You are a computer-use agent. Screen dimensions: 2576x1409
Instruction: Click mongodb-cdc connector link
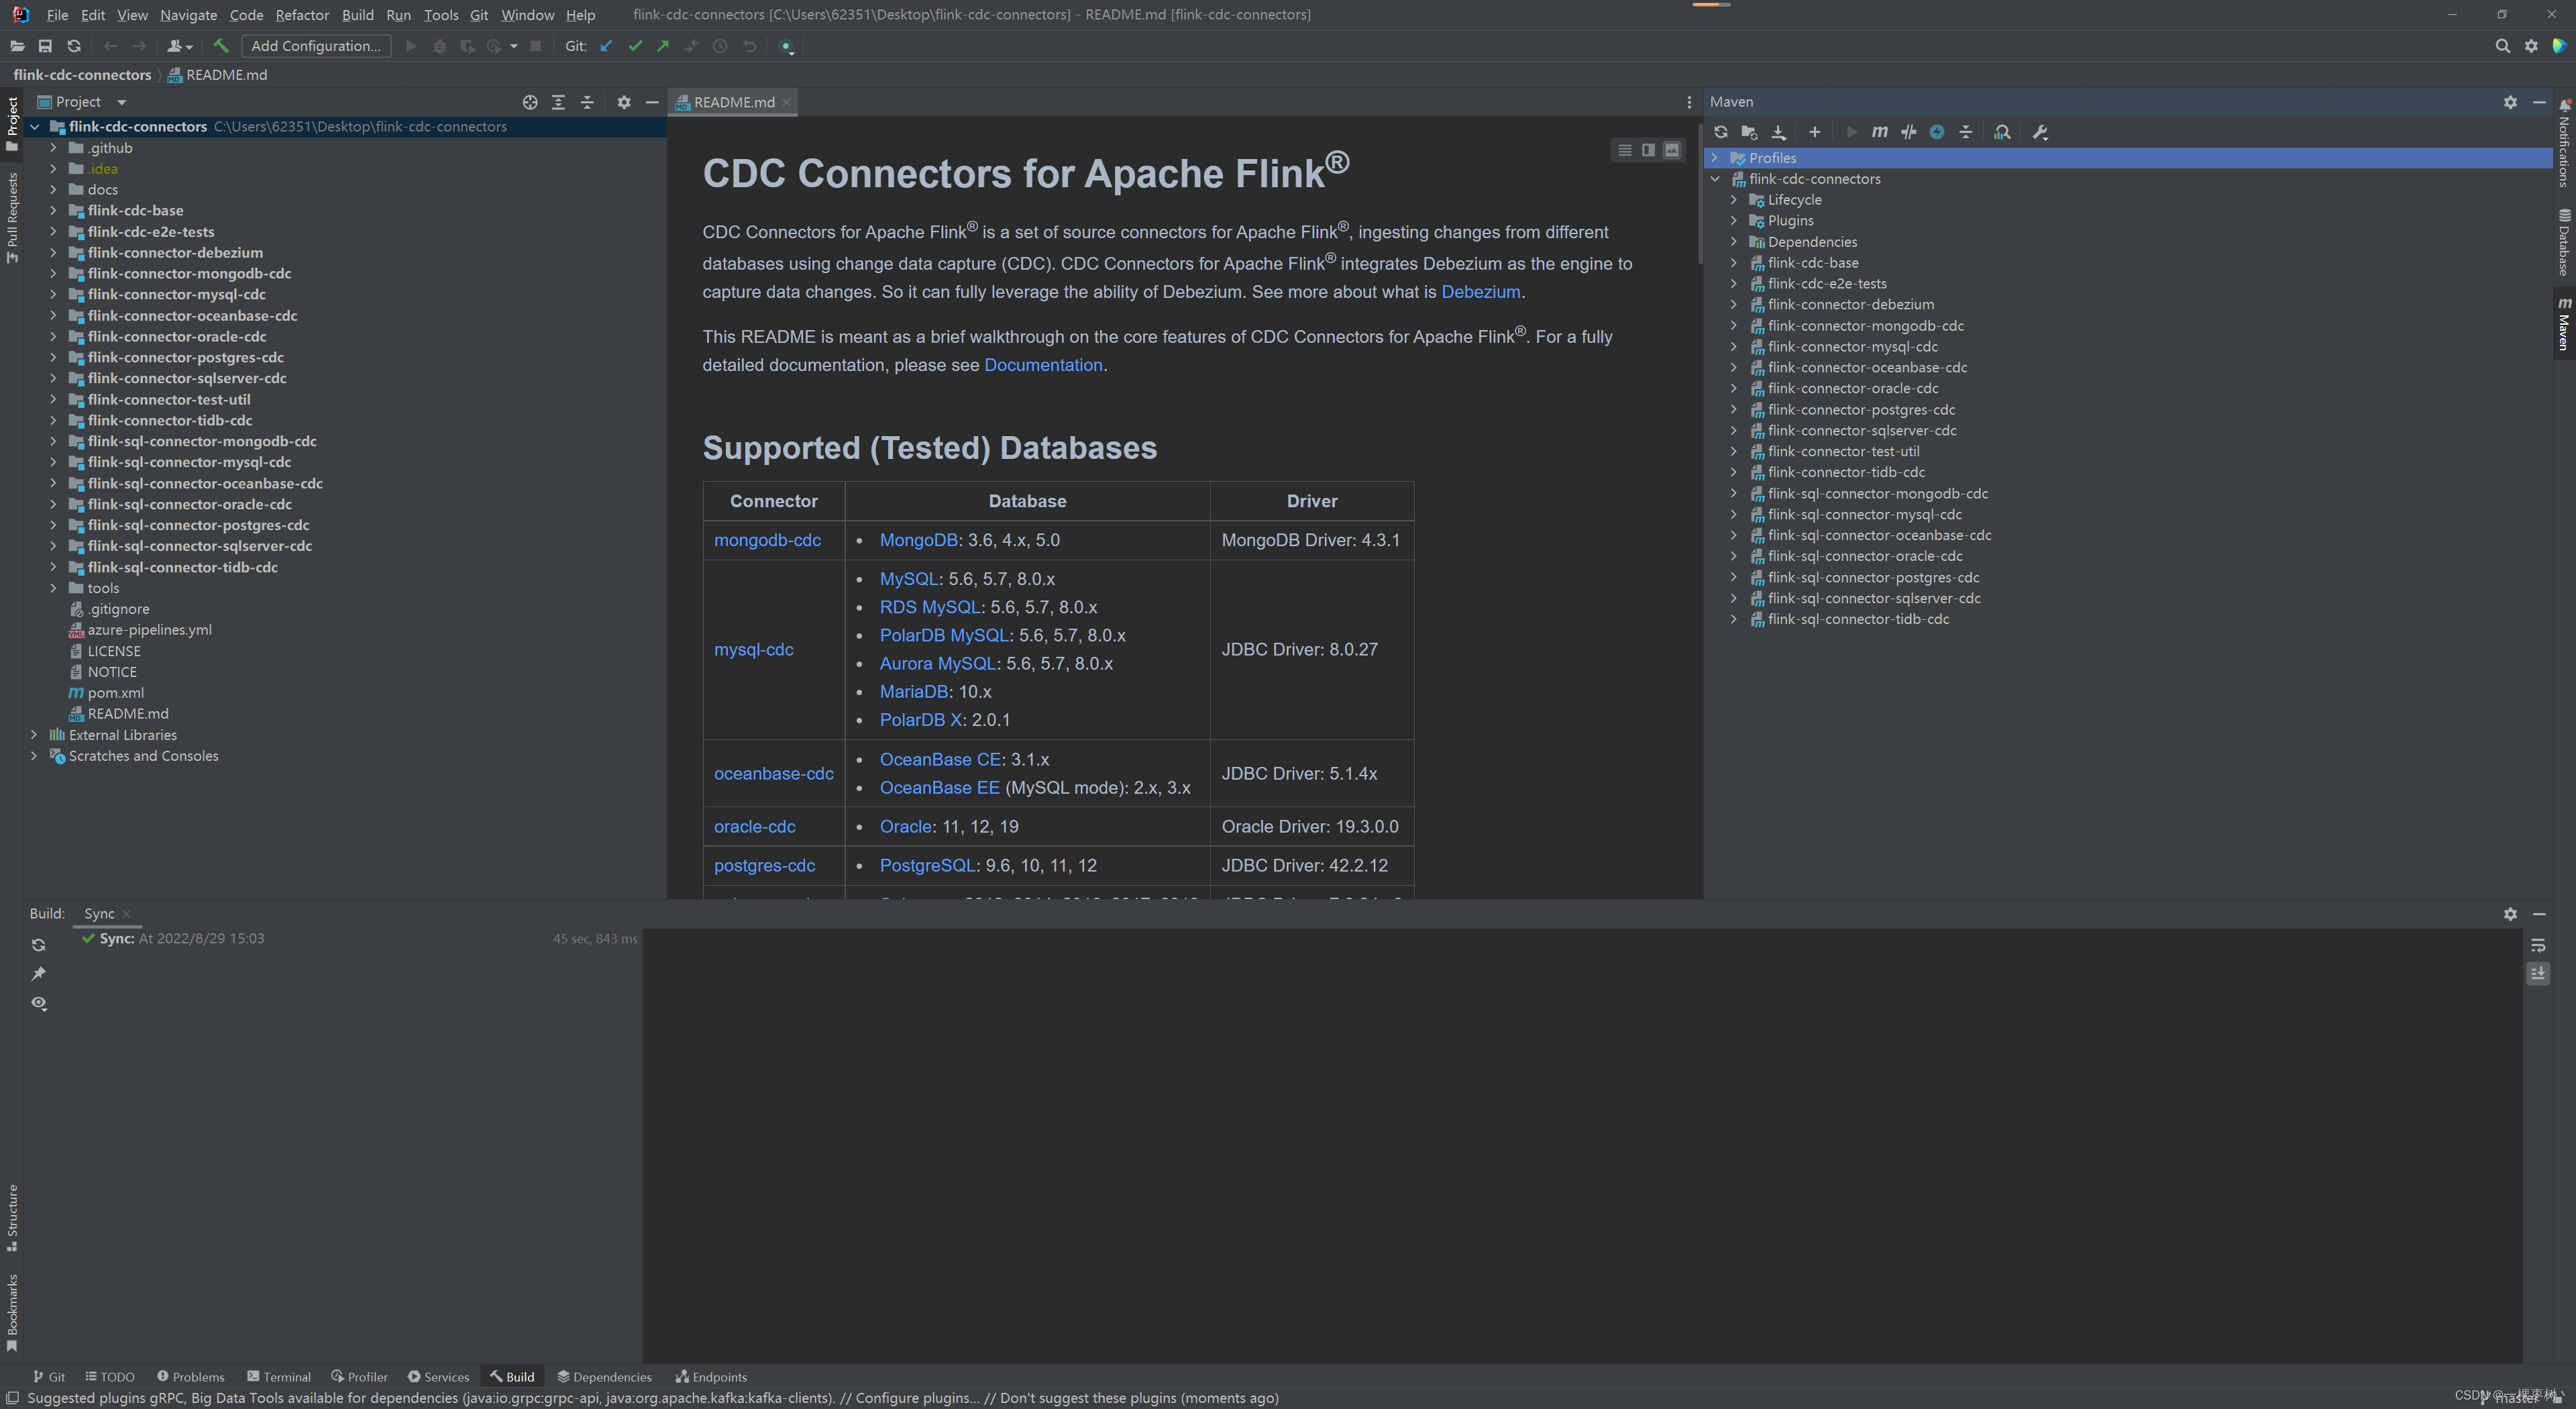pos(767,540)
